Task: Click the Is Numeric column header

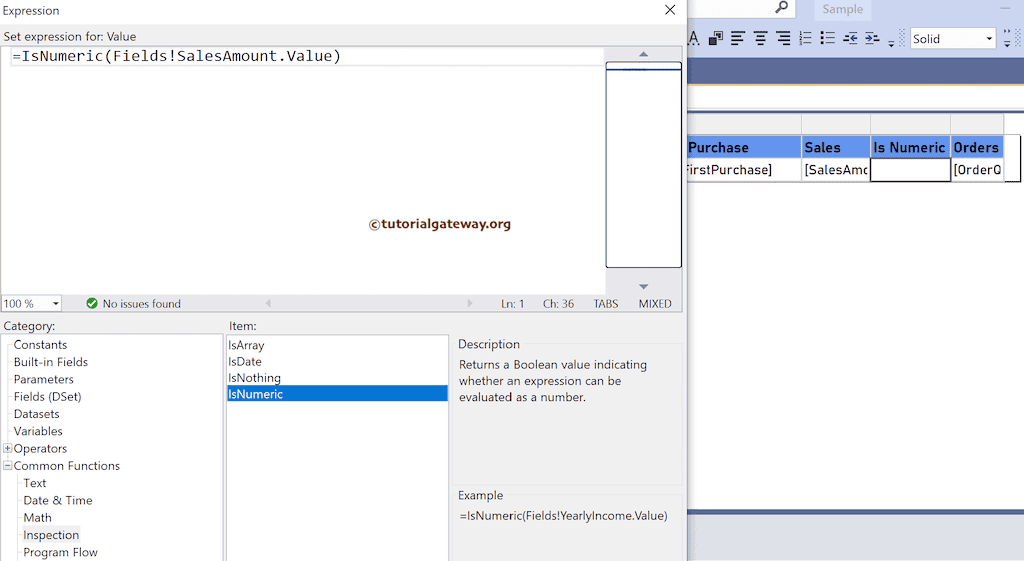Action: pos(910,147)
